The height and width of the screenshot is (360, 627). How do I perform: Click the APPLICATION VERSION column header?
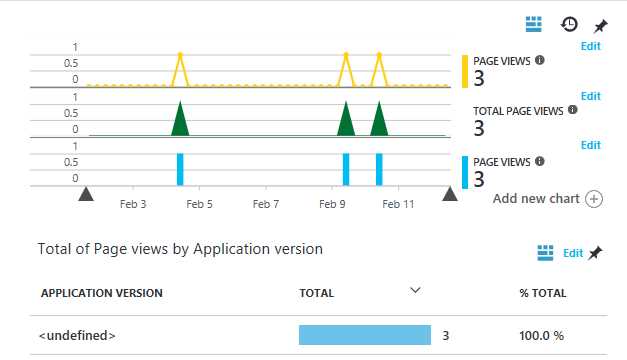tap(102, 293)
